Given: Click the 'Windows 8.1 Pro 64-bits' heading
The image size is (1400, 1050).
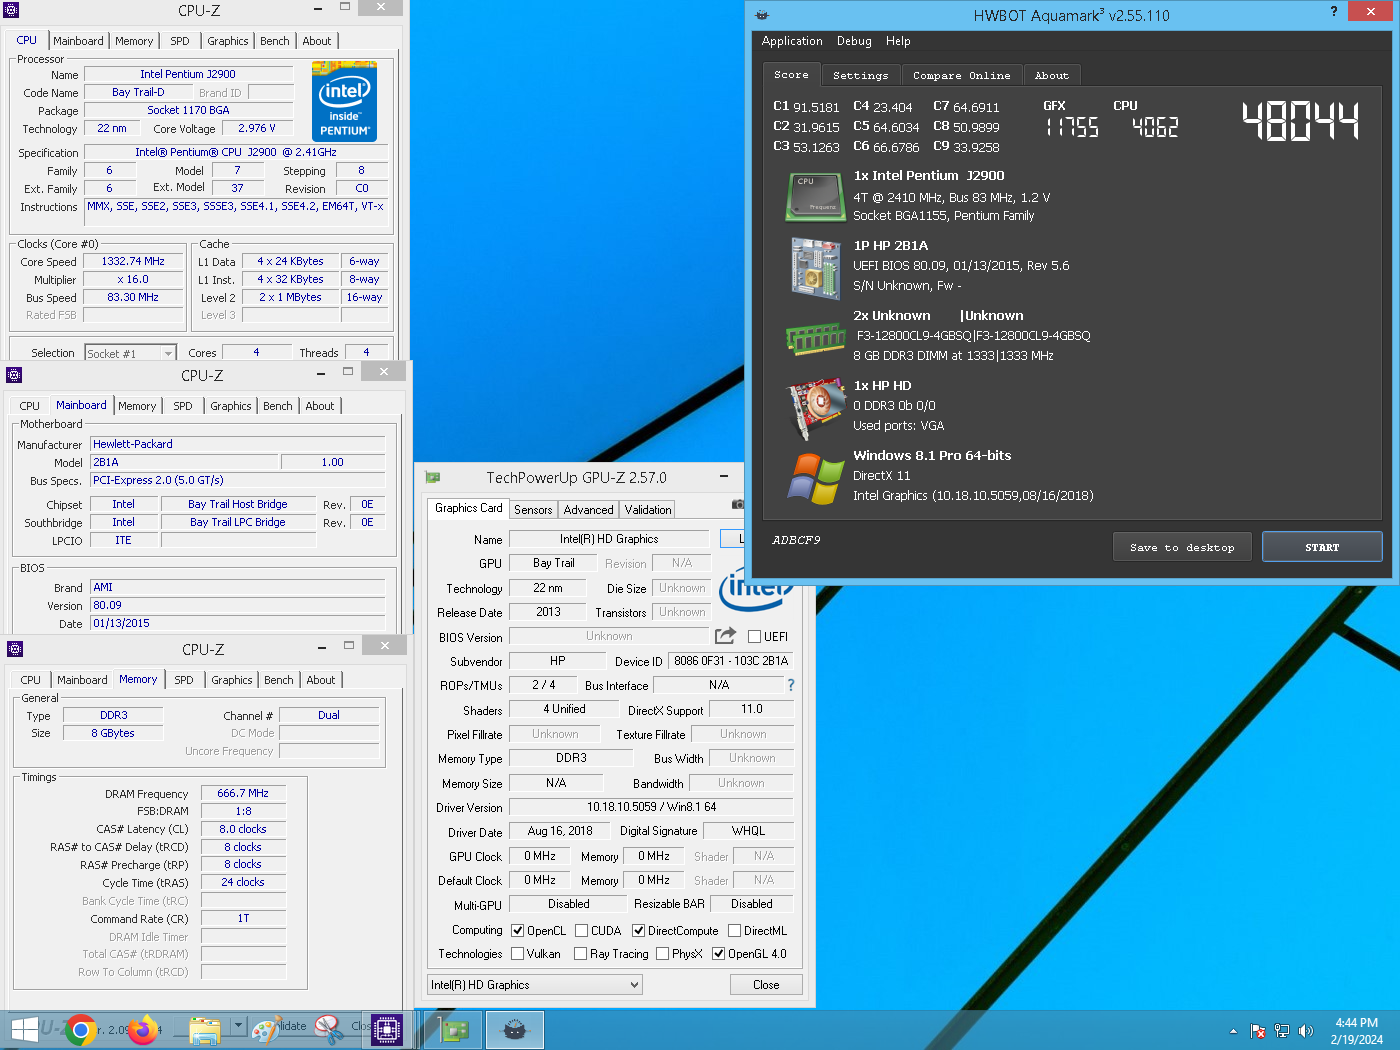Looking at the screenshot, I should pyautogui.click(x=932, y=456).
